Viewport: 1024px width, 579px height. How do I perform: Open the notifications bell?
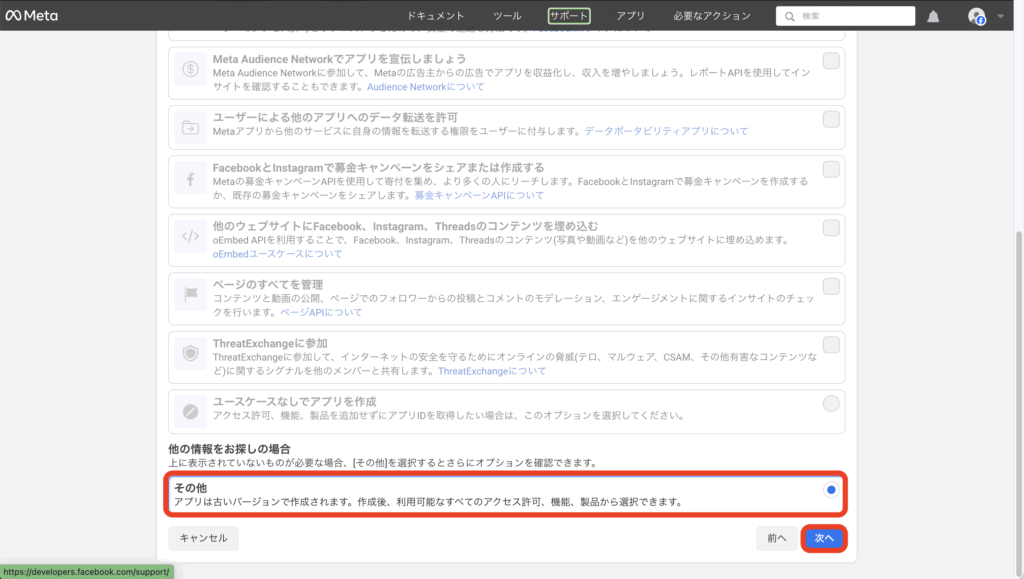(933, 16)
